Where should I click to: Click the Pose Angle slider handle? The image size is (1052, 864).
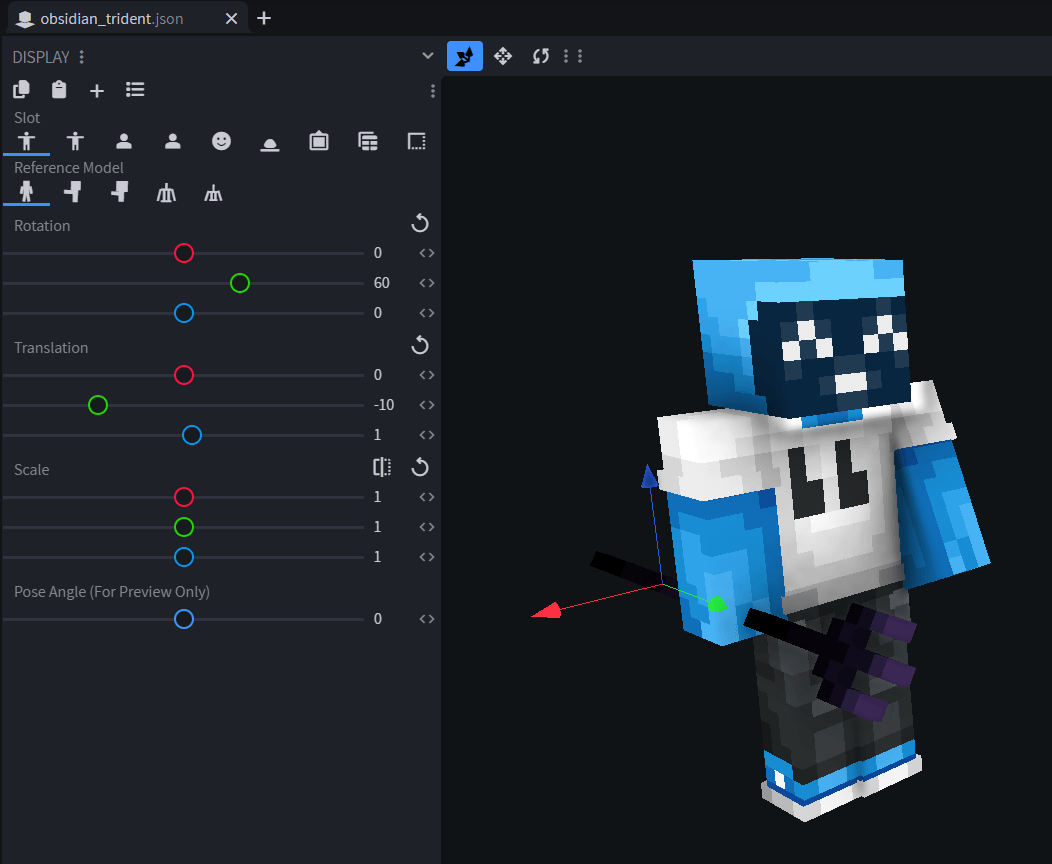click(184, 619)
